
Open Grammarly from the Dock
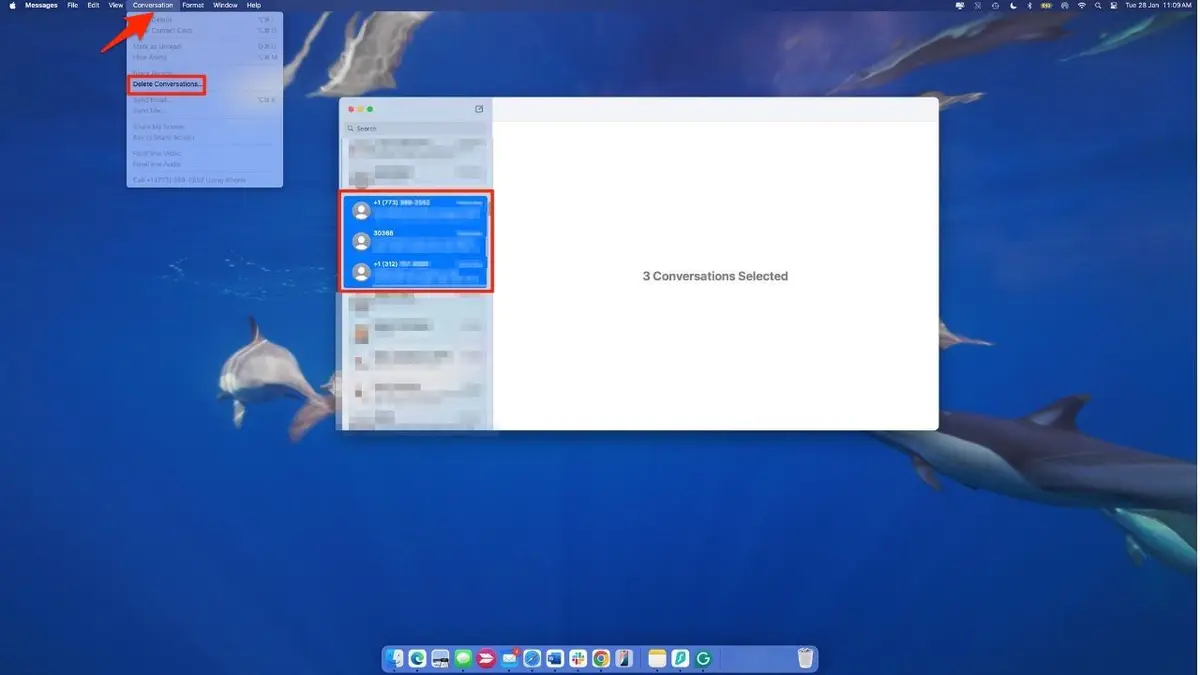[703, 658]
